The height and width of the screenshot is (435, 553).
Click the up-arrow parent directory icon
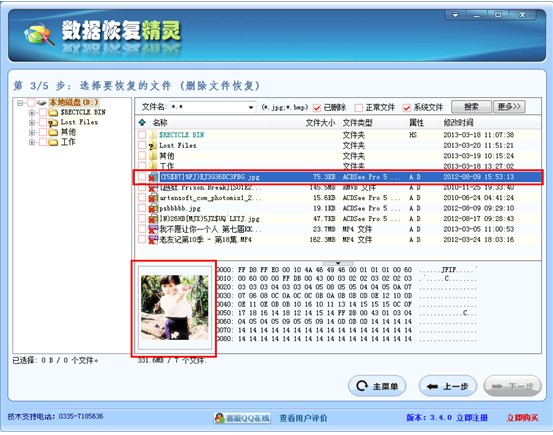142,122
